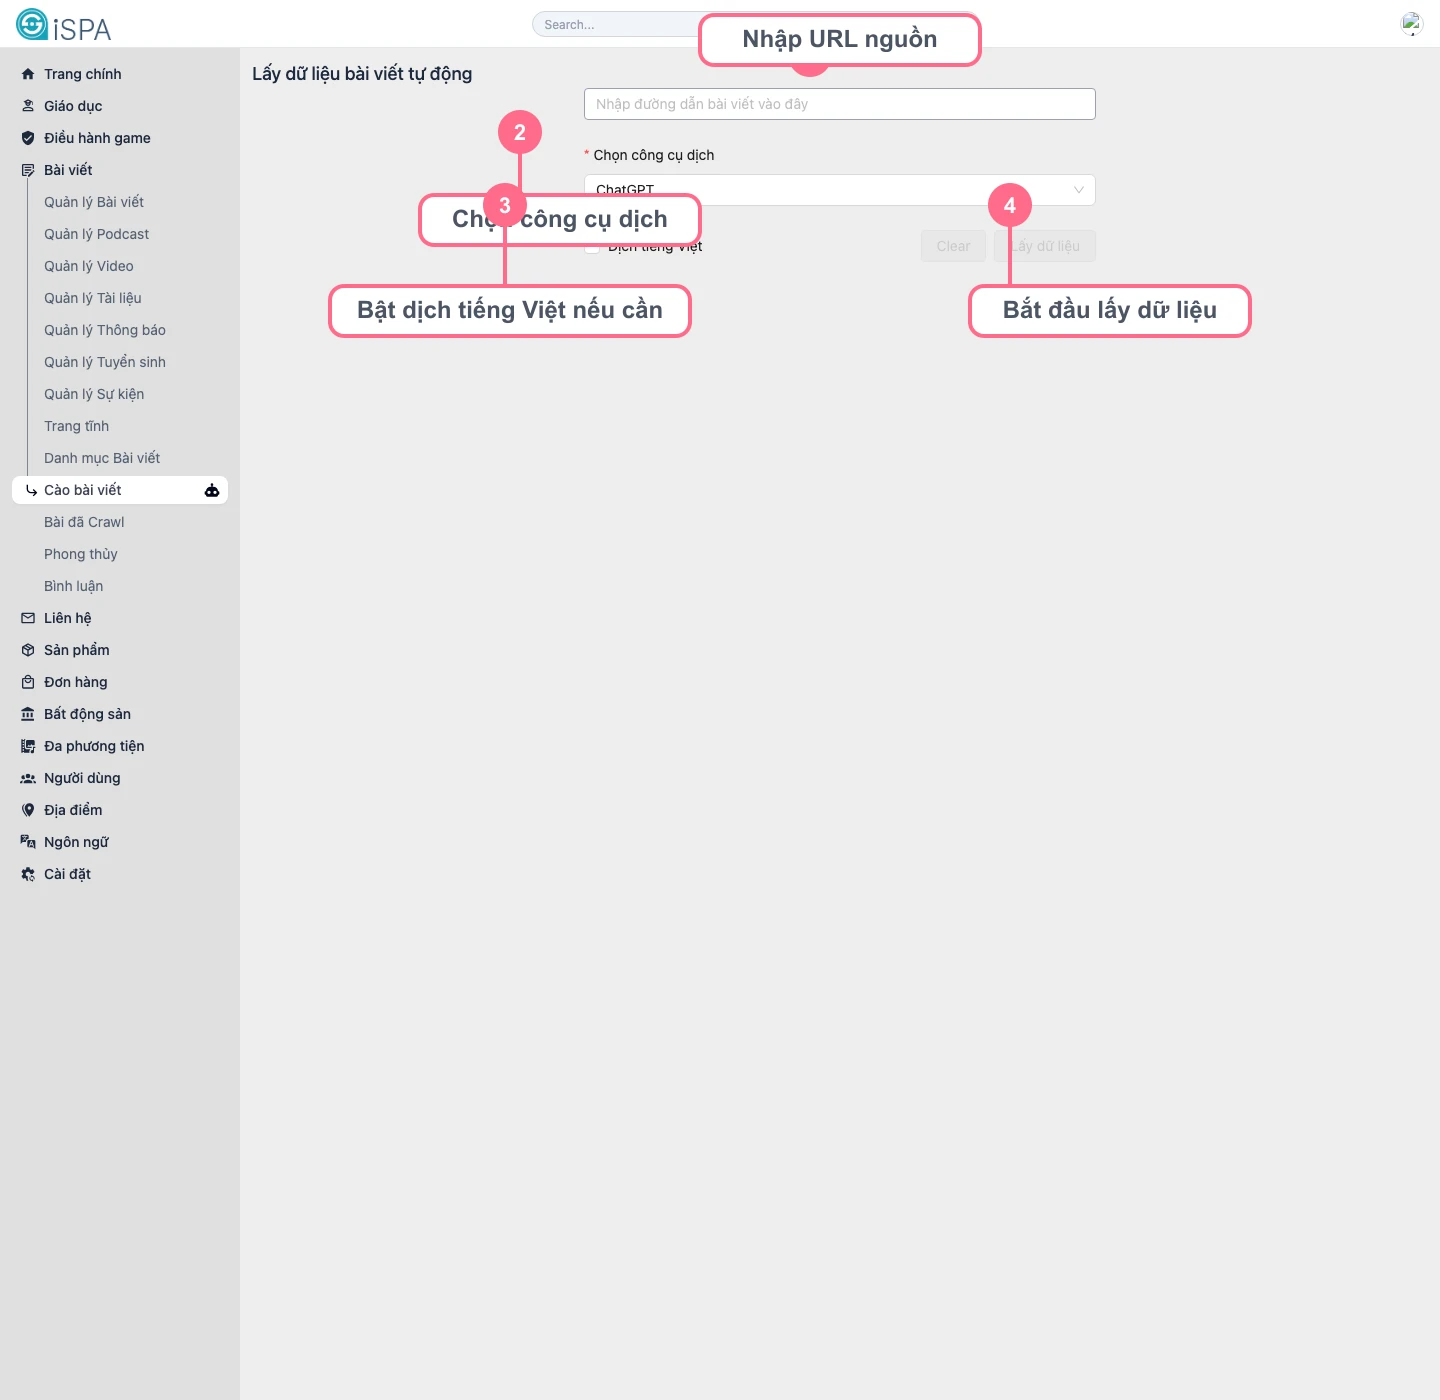Image resolution: width=1440 pixels, height=1400 pixels.
Task: Click the robot icon in Cào bài viết
Action: 212,490
